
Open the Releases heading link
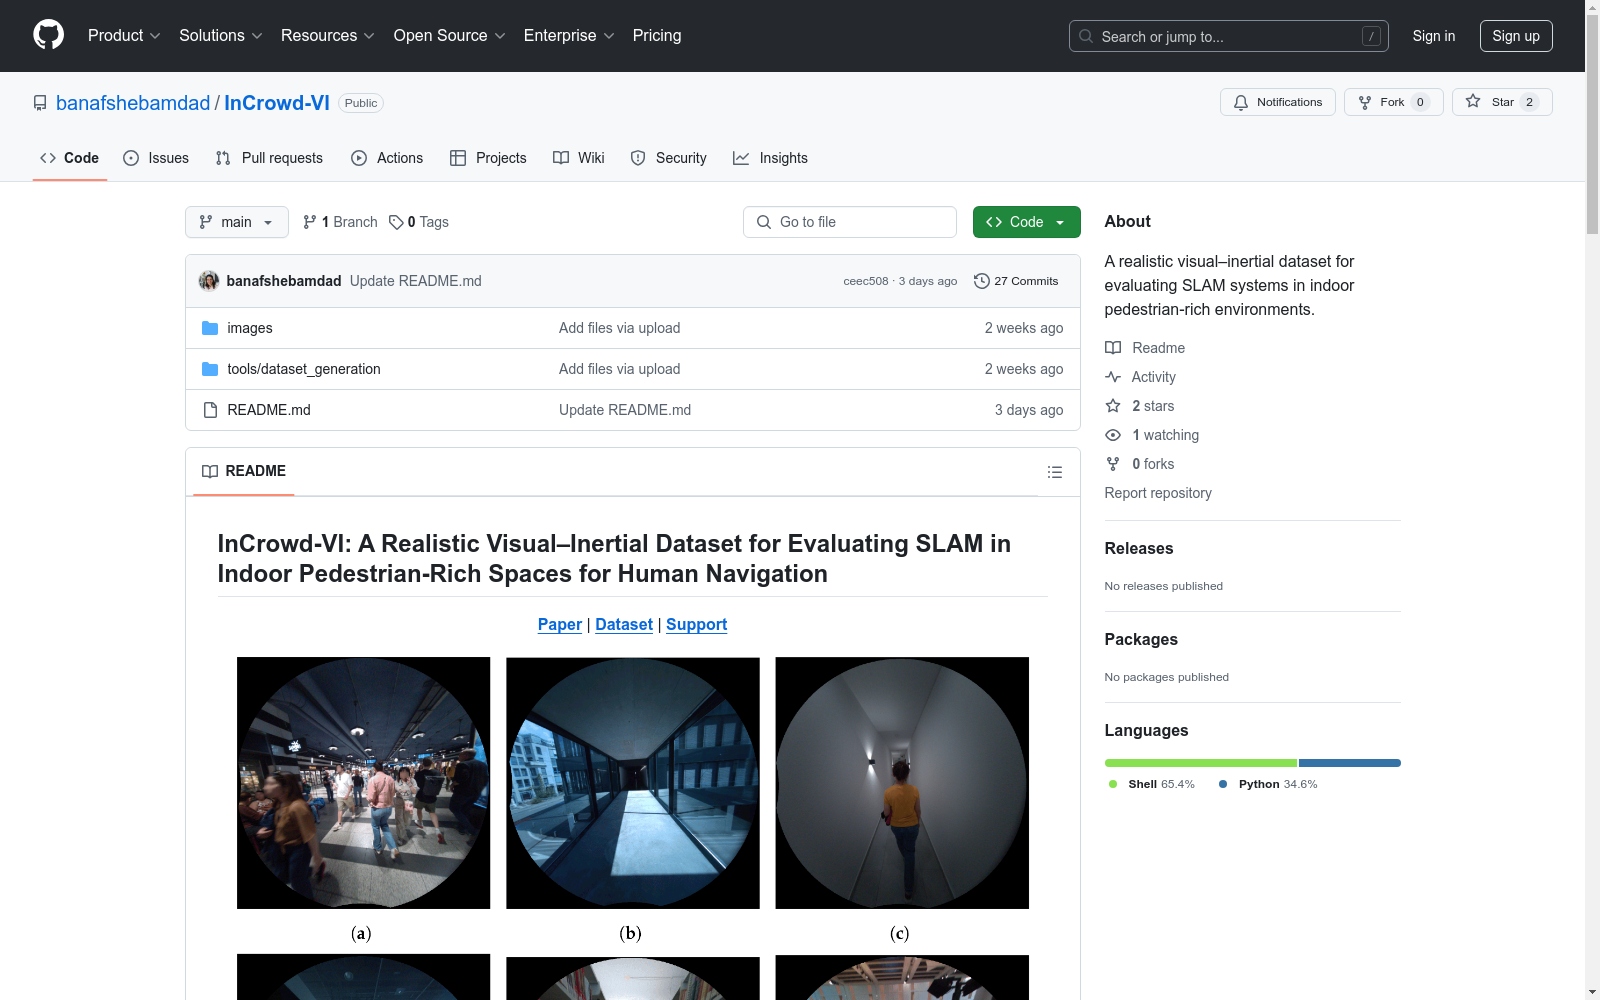(x=1139, y=548)
